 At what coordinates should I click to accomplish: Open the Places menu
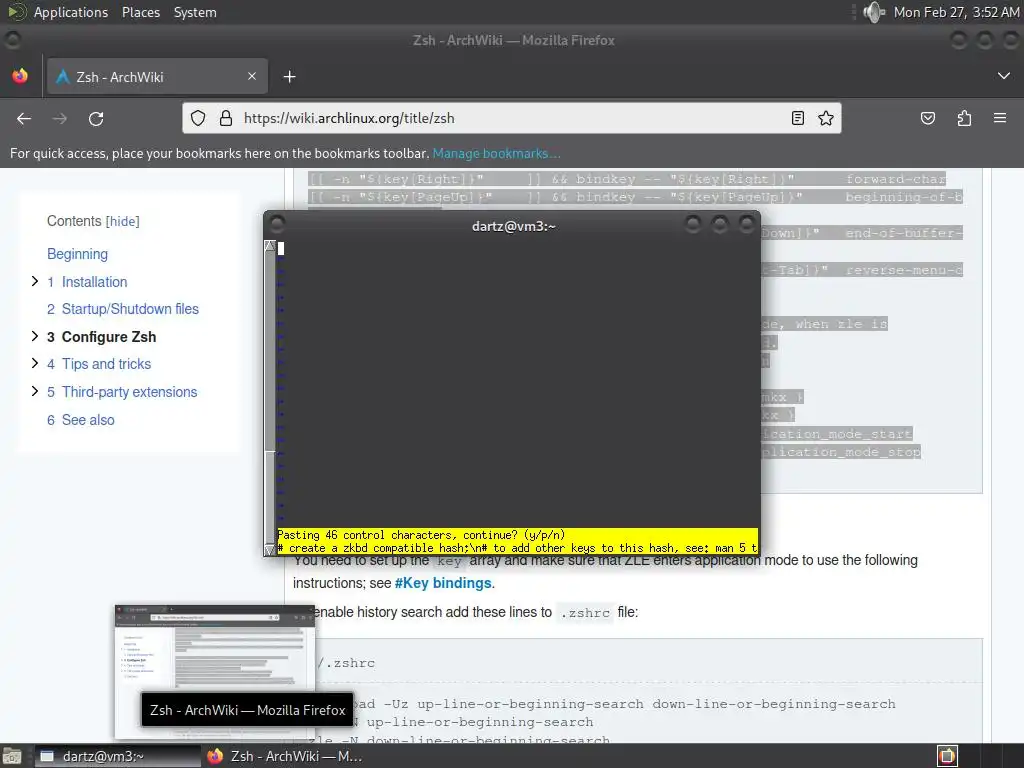point(140,12)
